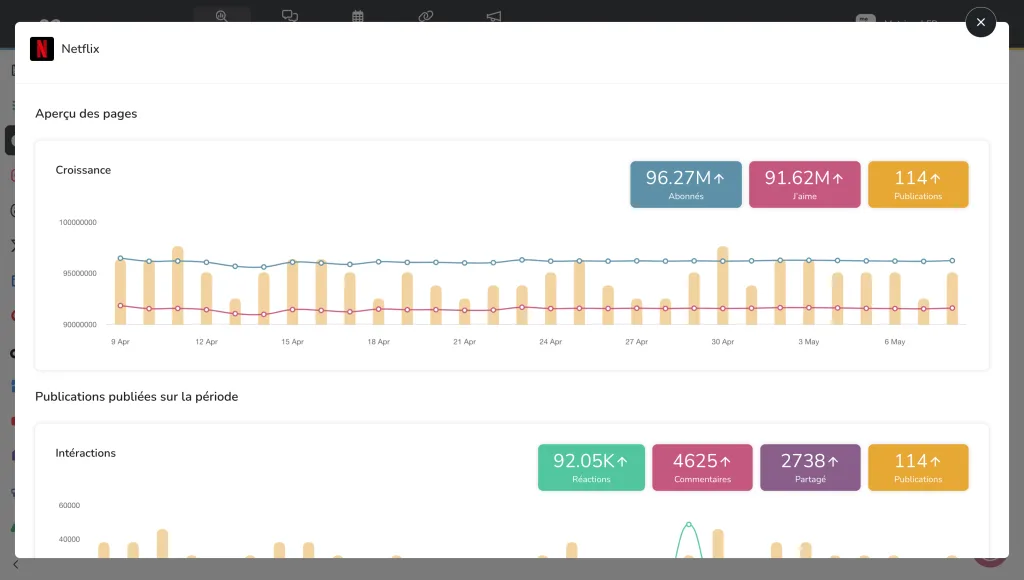Close the Netflix analytics modal
The height and width of the screenshot is (580, 1024).
980,22
